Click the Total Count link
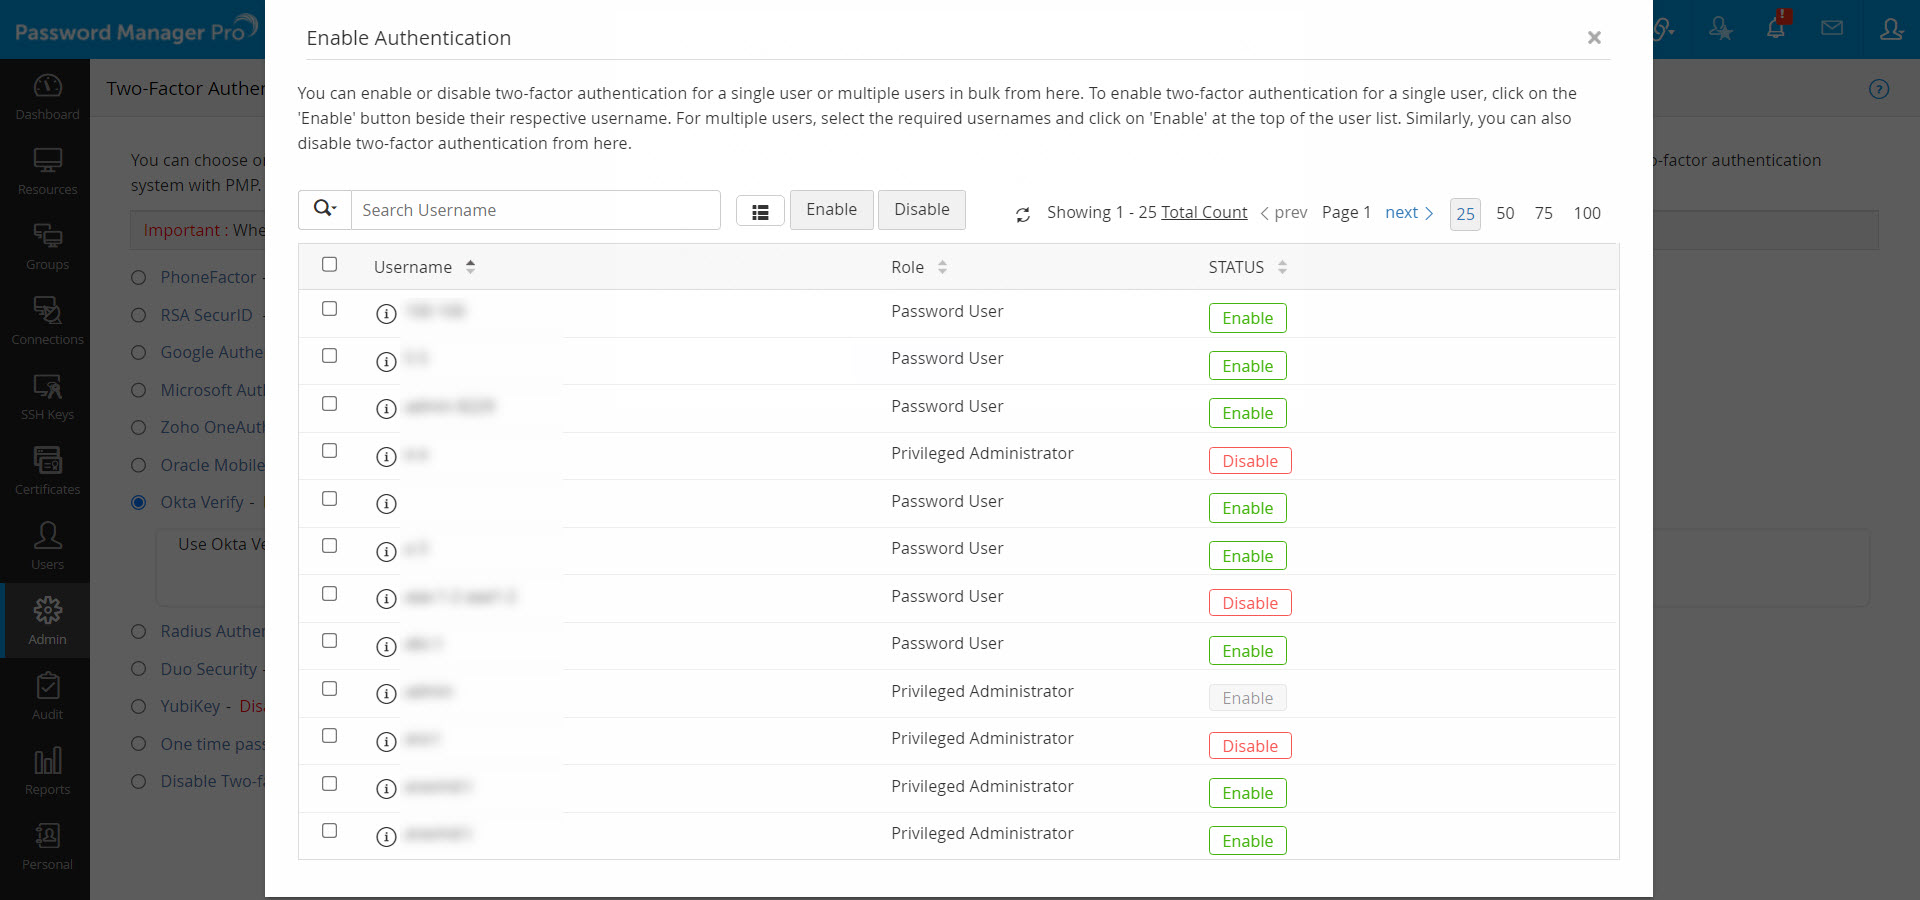Image resolution: width=1920 pixels, height=900 pixels. point(1204,212)
